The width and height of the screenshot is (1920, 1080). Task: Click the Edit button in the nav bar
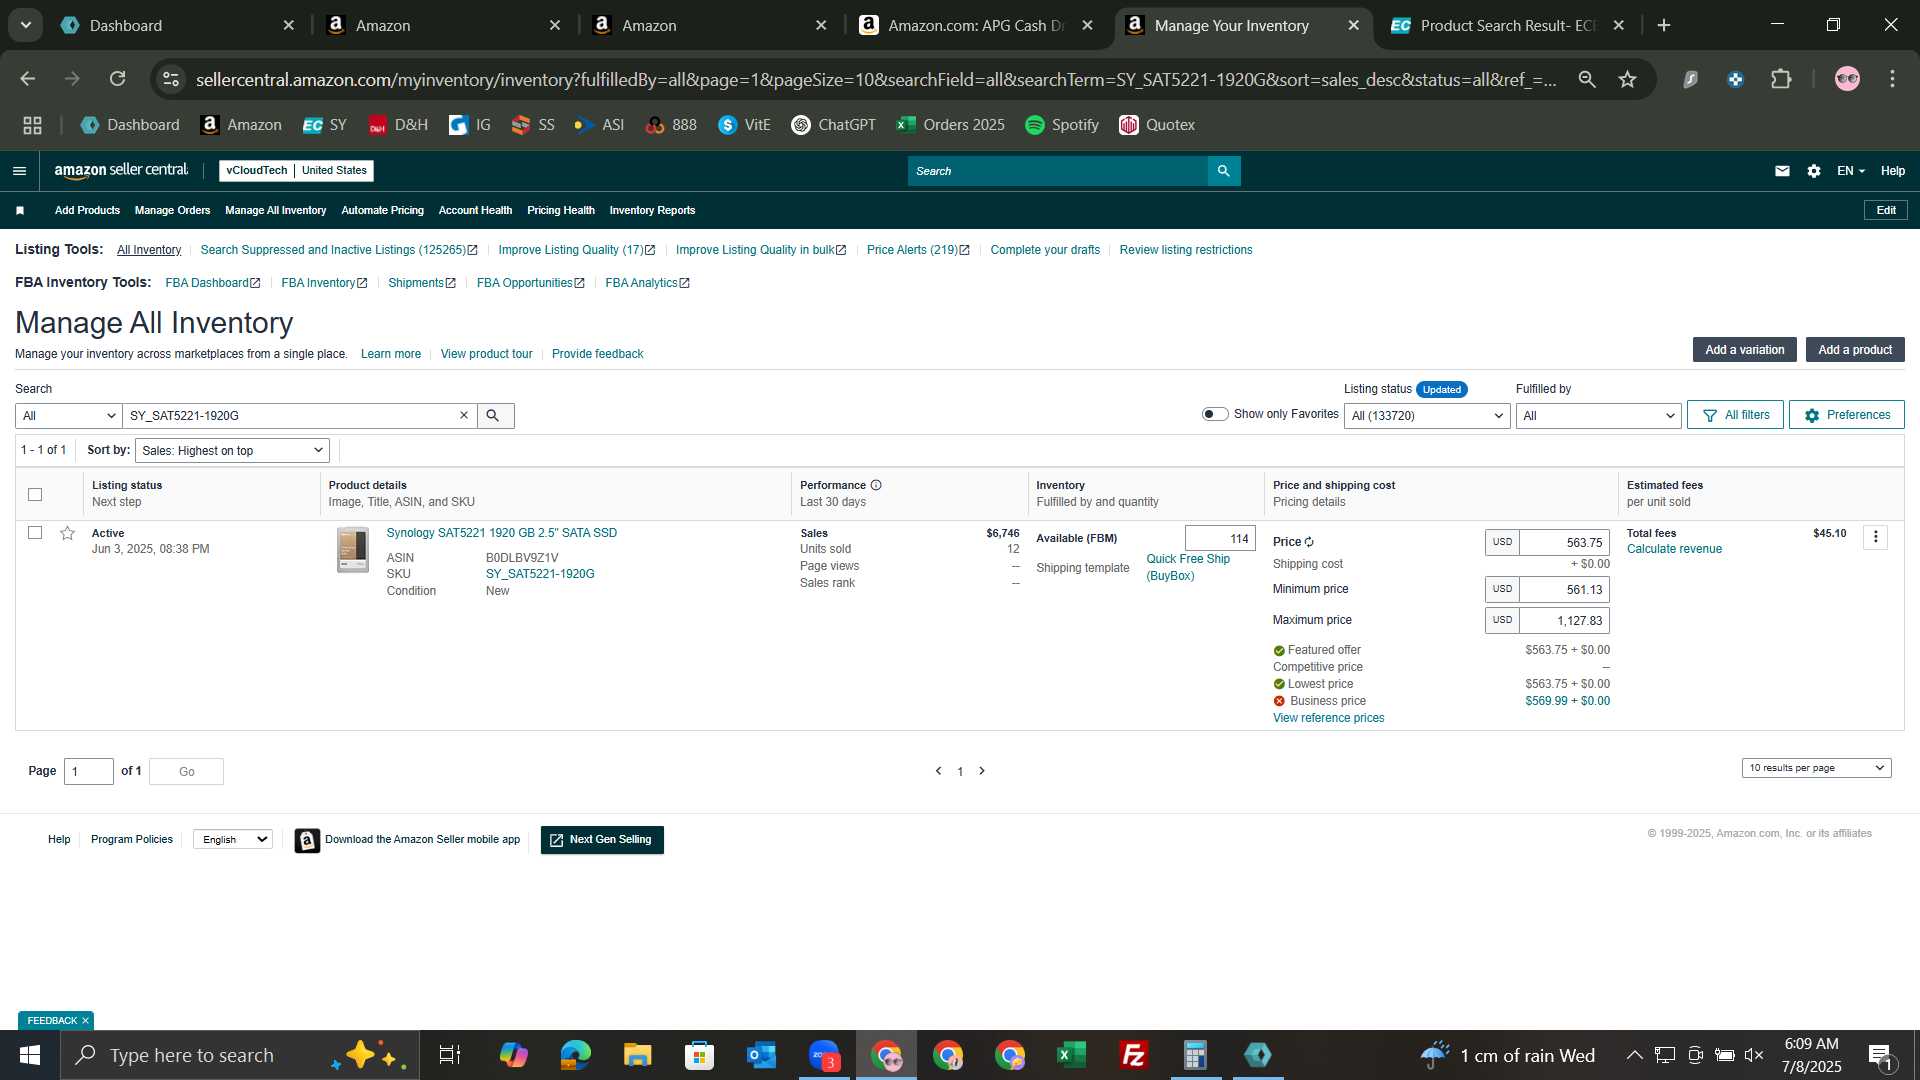[x=1886, y=210]
